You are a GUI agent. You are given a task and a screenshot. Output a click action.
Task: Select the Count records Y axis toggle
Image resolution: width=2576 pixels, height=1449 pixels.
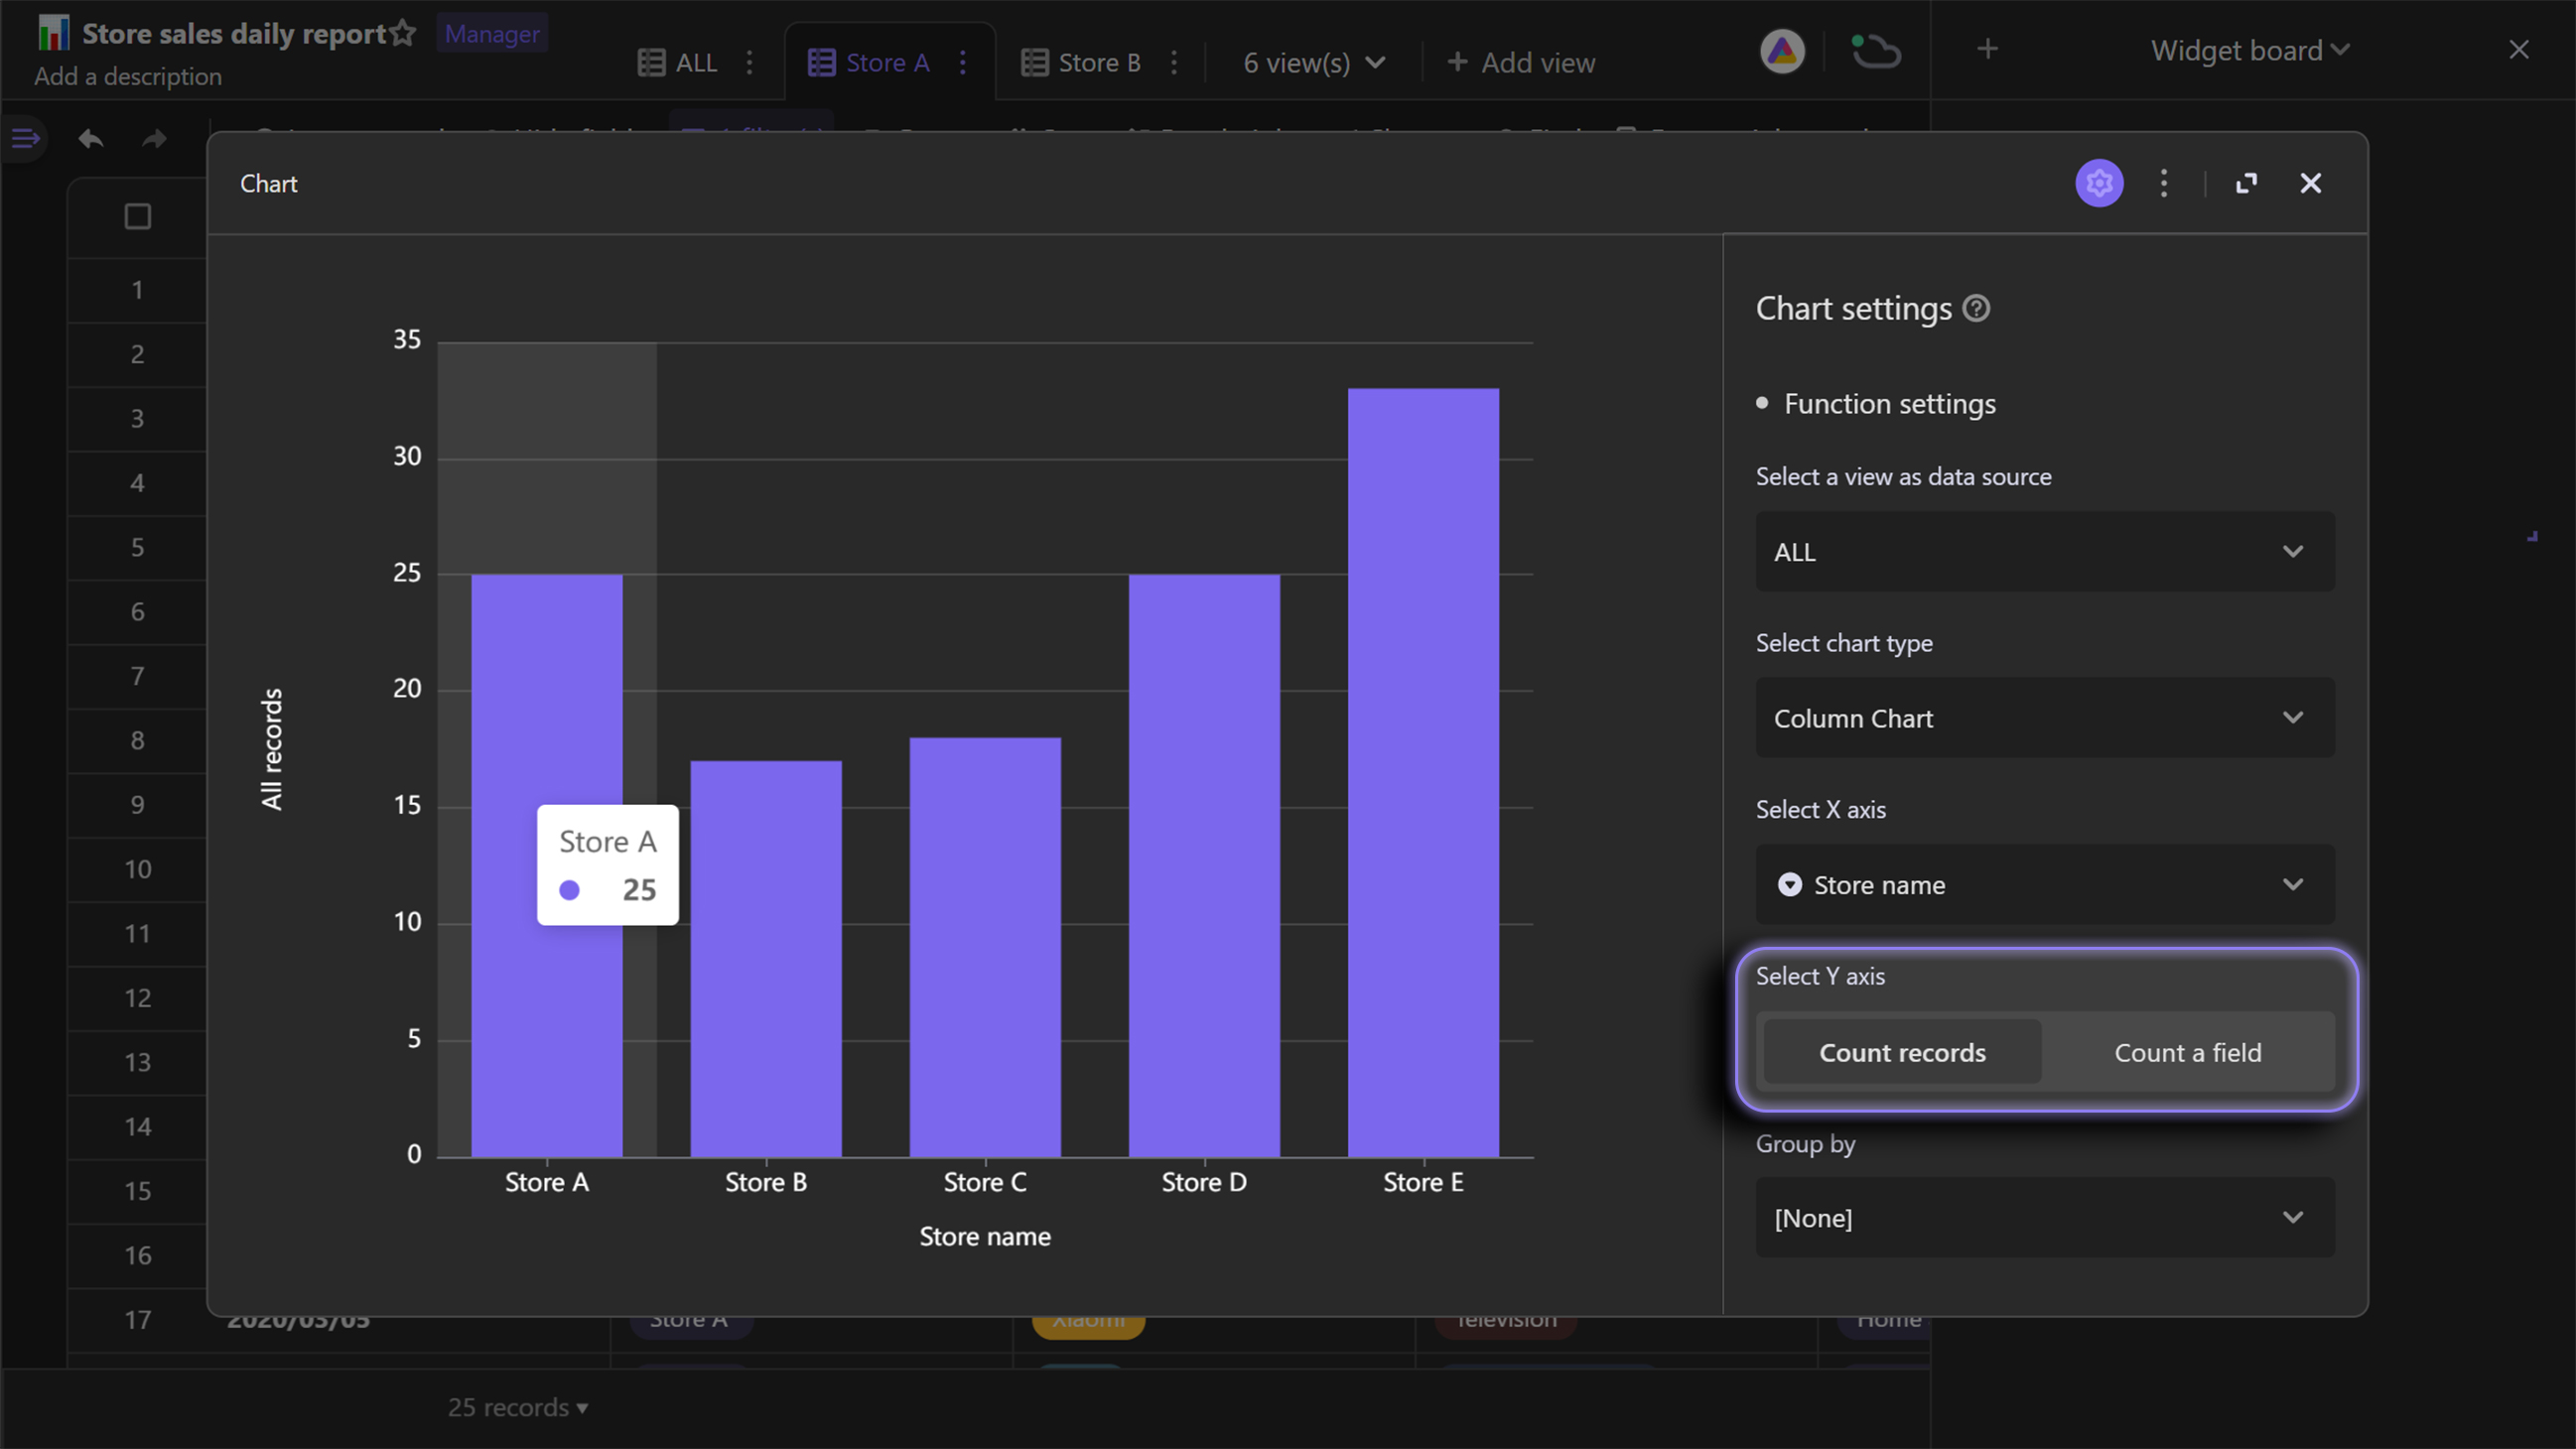(1904, 1051)
